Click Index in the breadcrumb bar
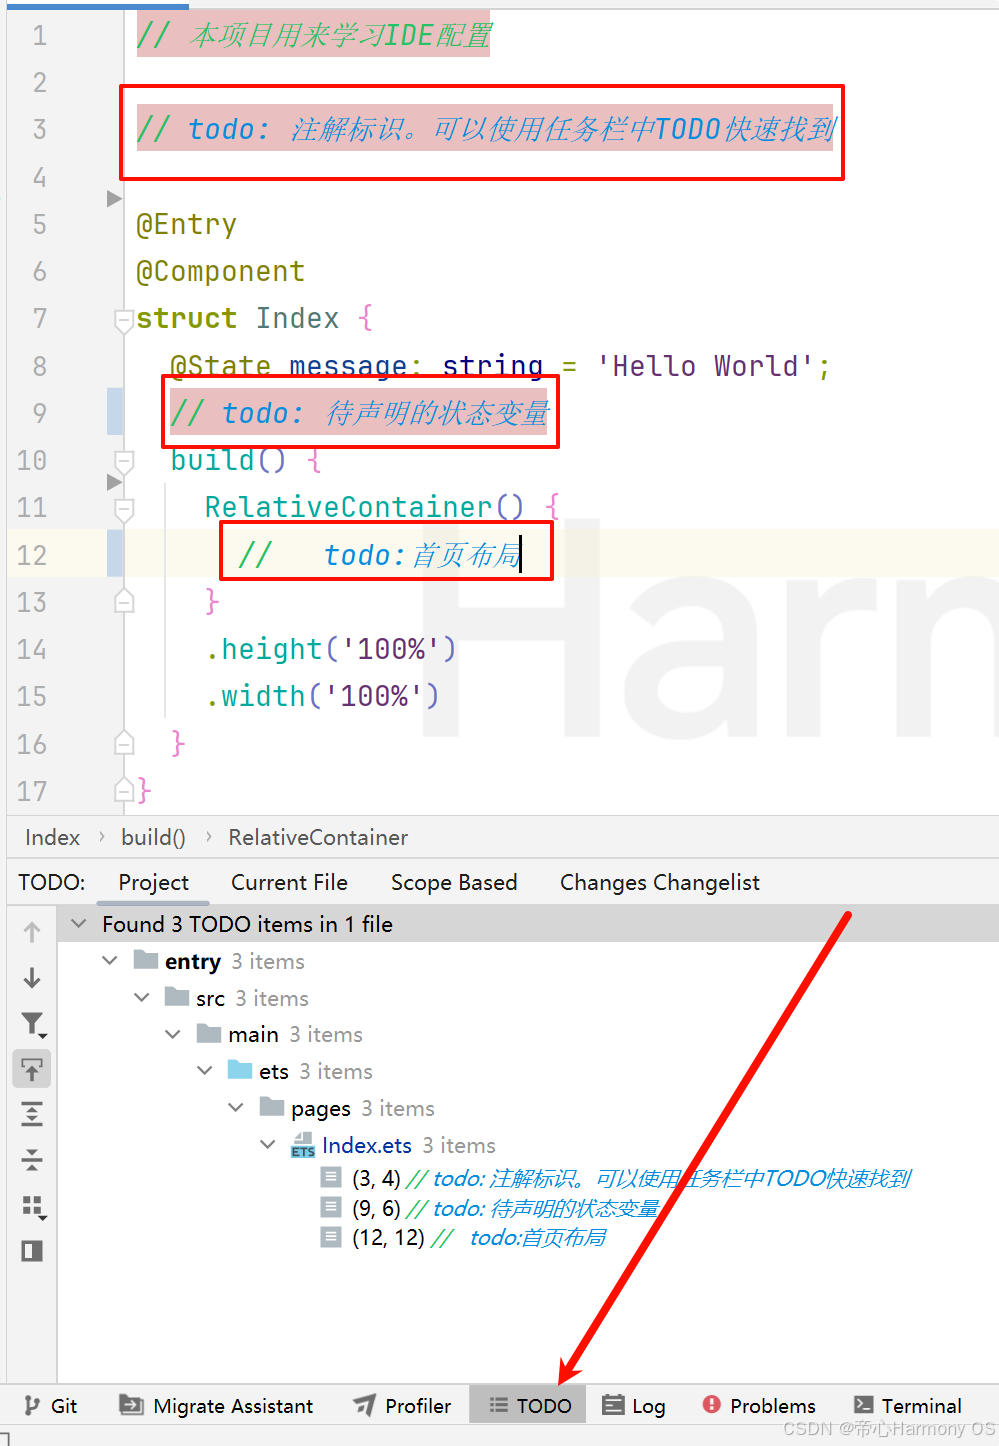The image size is (999, 1446). pyautogui.click(x=52, y=838)
